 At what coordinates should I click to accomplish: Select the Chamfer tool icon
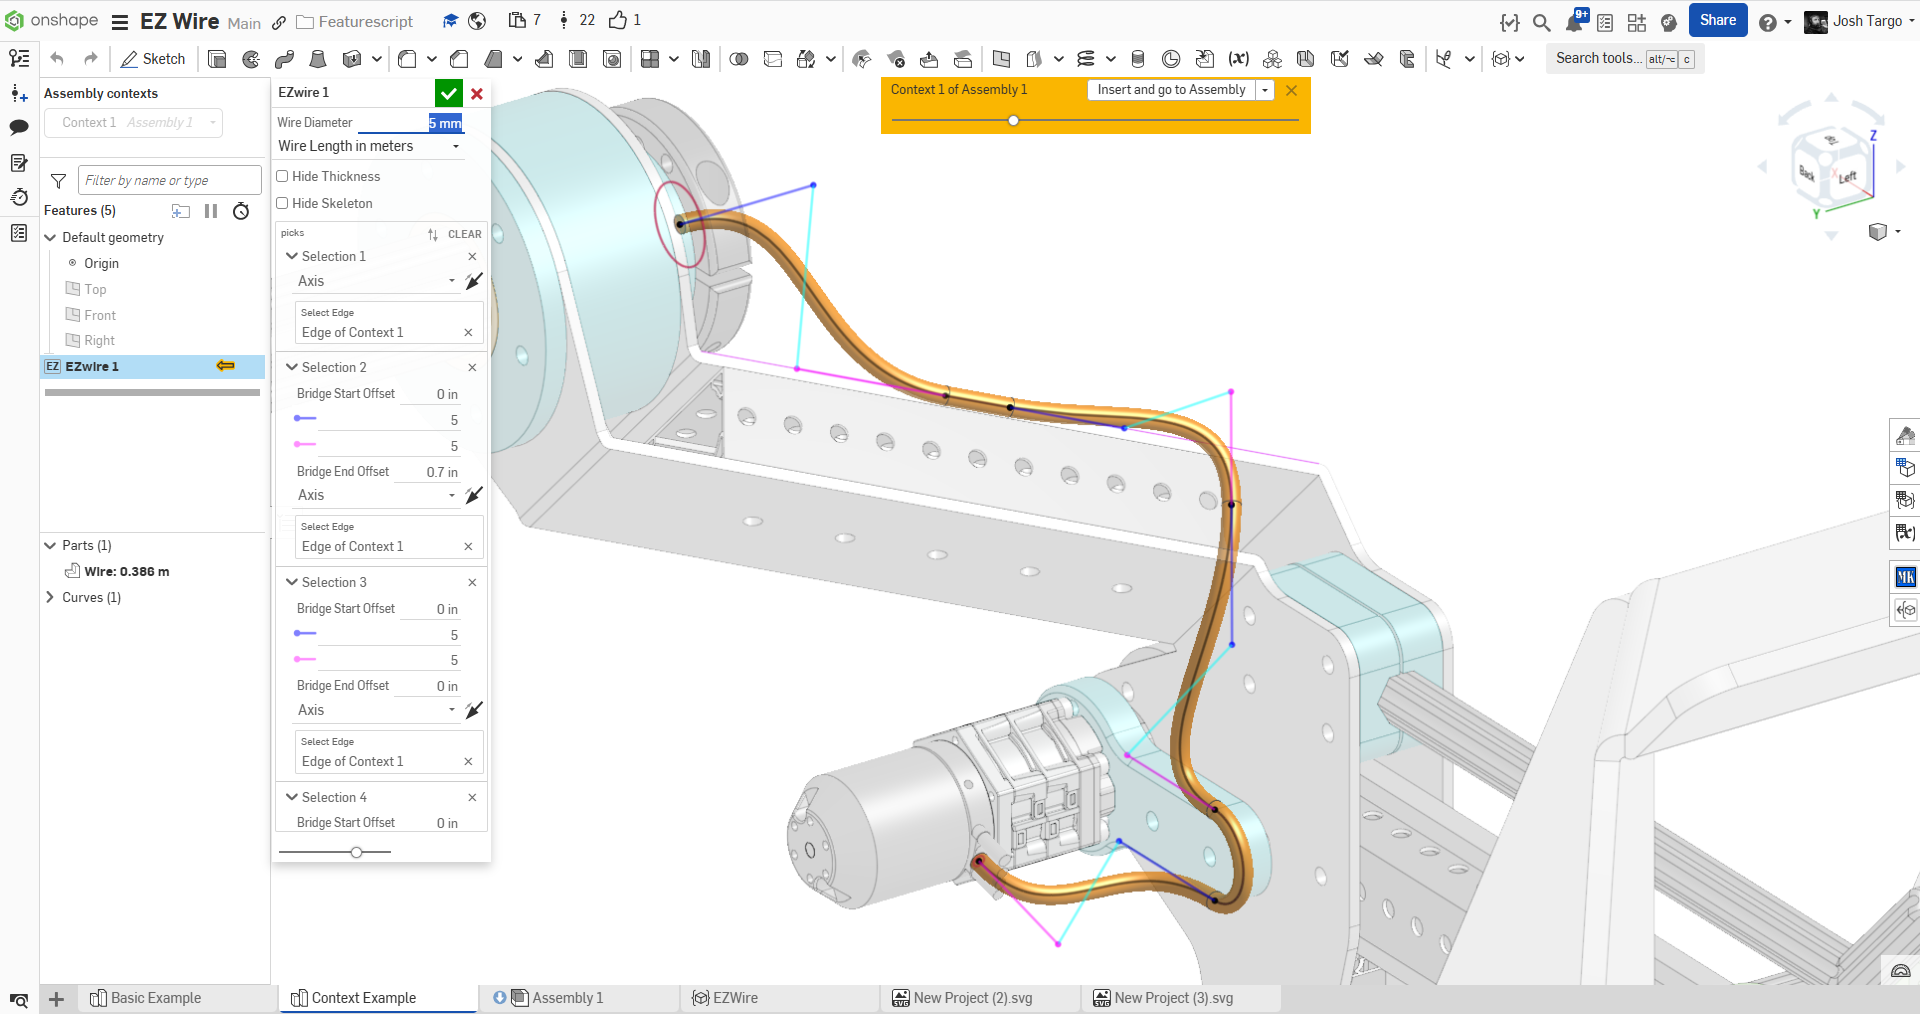459,59
